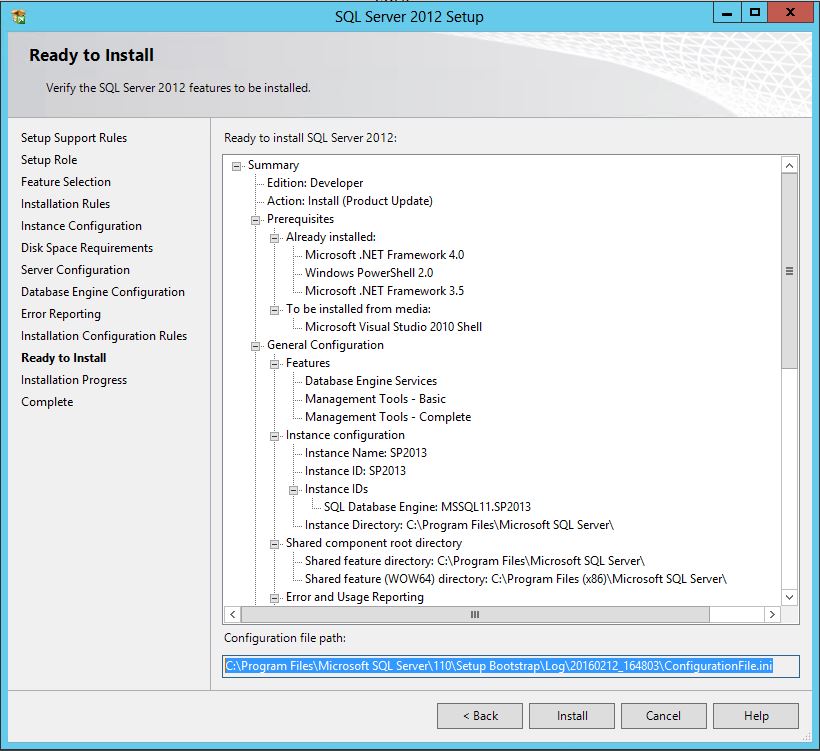820x751 pixels.
Task: Select Instance Name: SP2013 row
Action: coord(366,453)
